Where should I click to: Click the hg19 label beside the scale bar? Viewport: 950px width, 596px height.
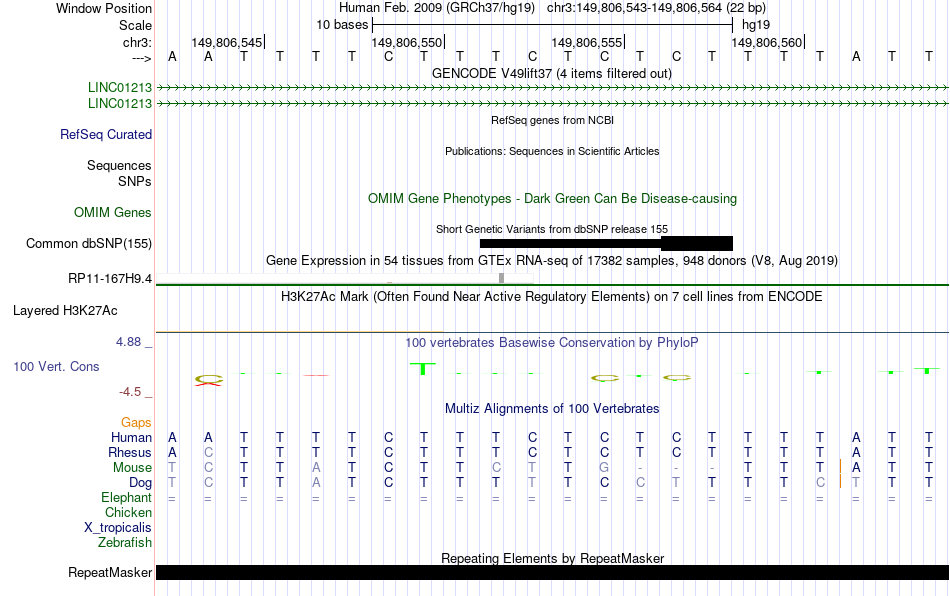pos(756,25)
